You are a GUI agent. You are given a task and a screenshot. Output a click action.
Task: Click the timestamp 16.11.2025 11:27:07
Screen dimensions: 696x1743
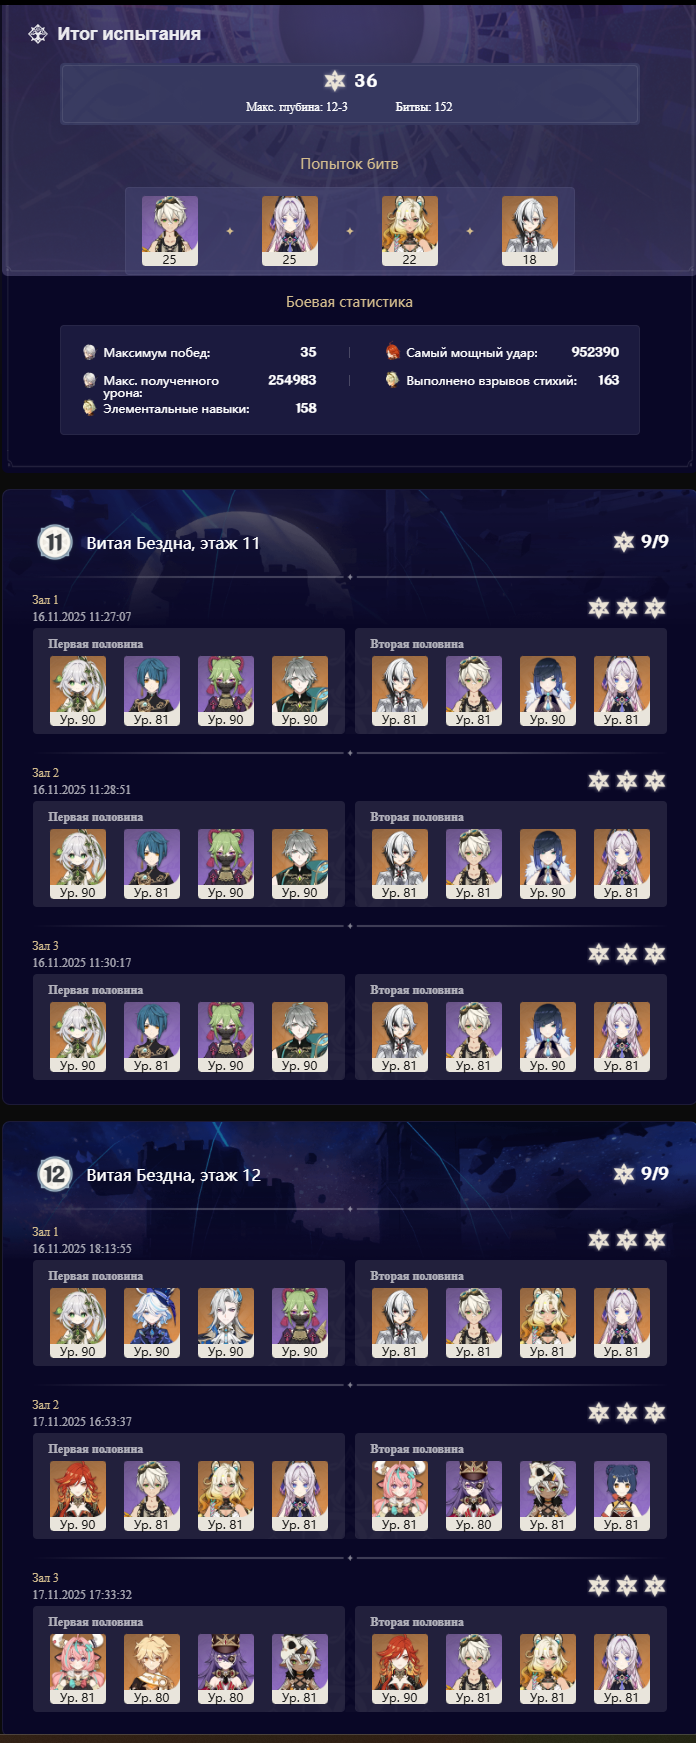point(82,617)
